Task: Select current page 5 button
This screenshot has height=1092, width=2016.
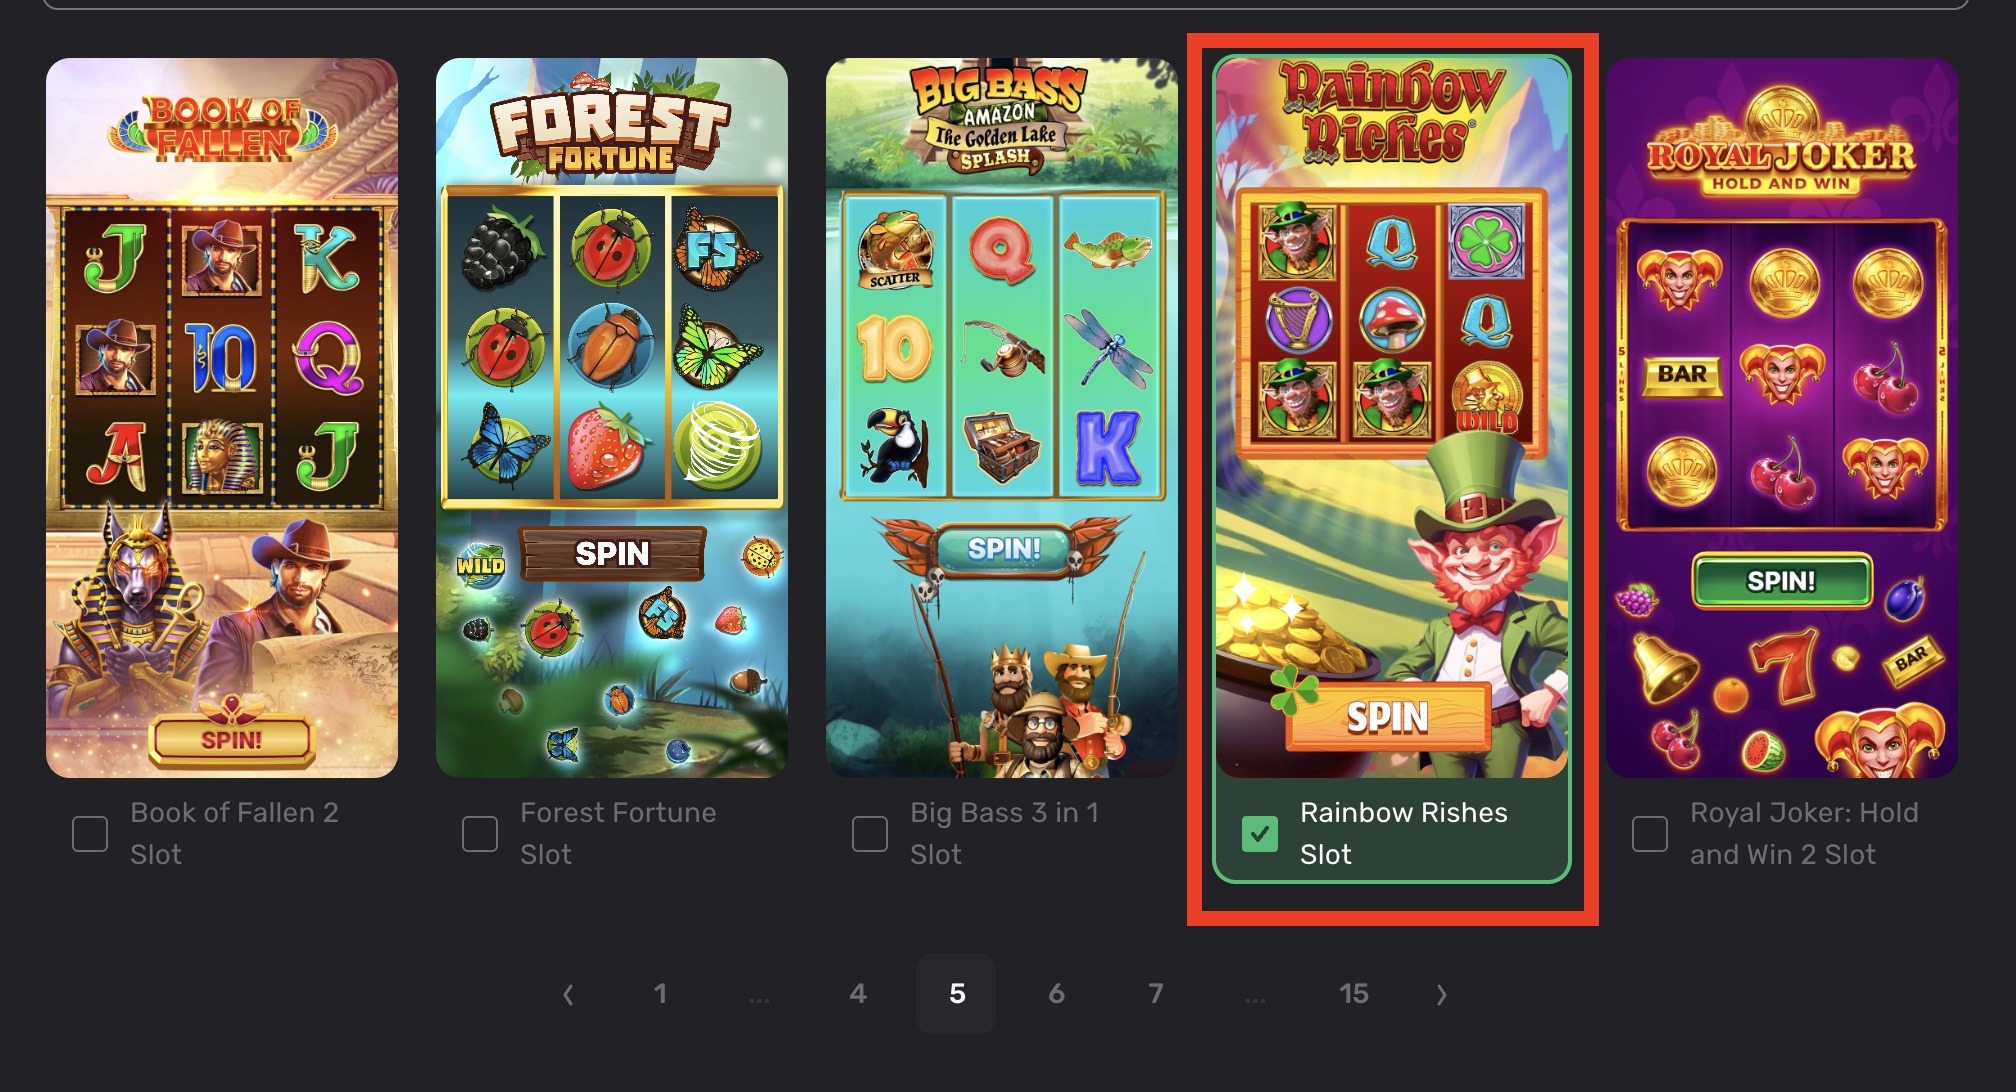Action: coord(957,994)
